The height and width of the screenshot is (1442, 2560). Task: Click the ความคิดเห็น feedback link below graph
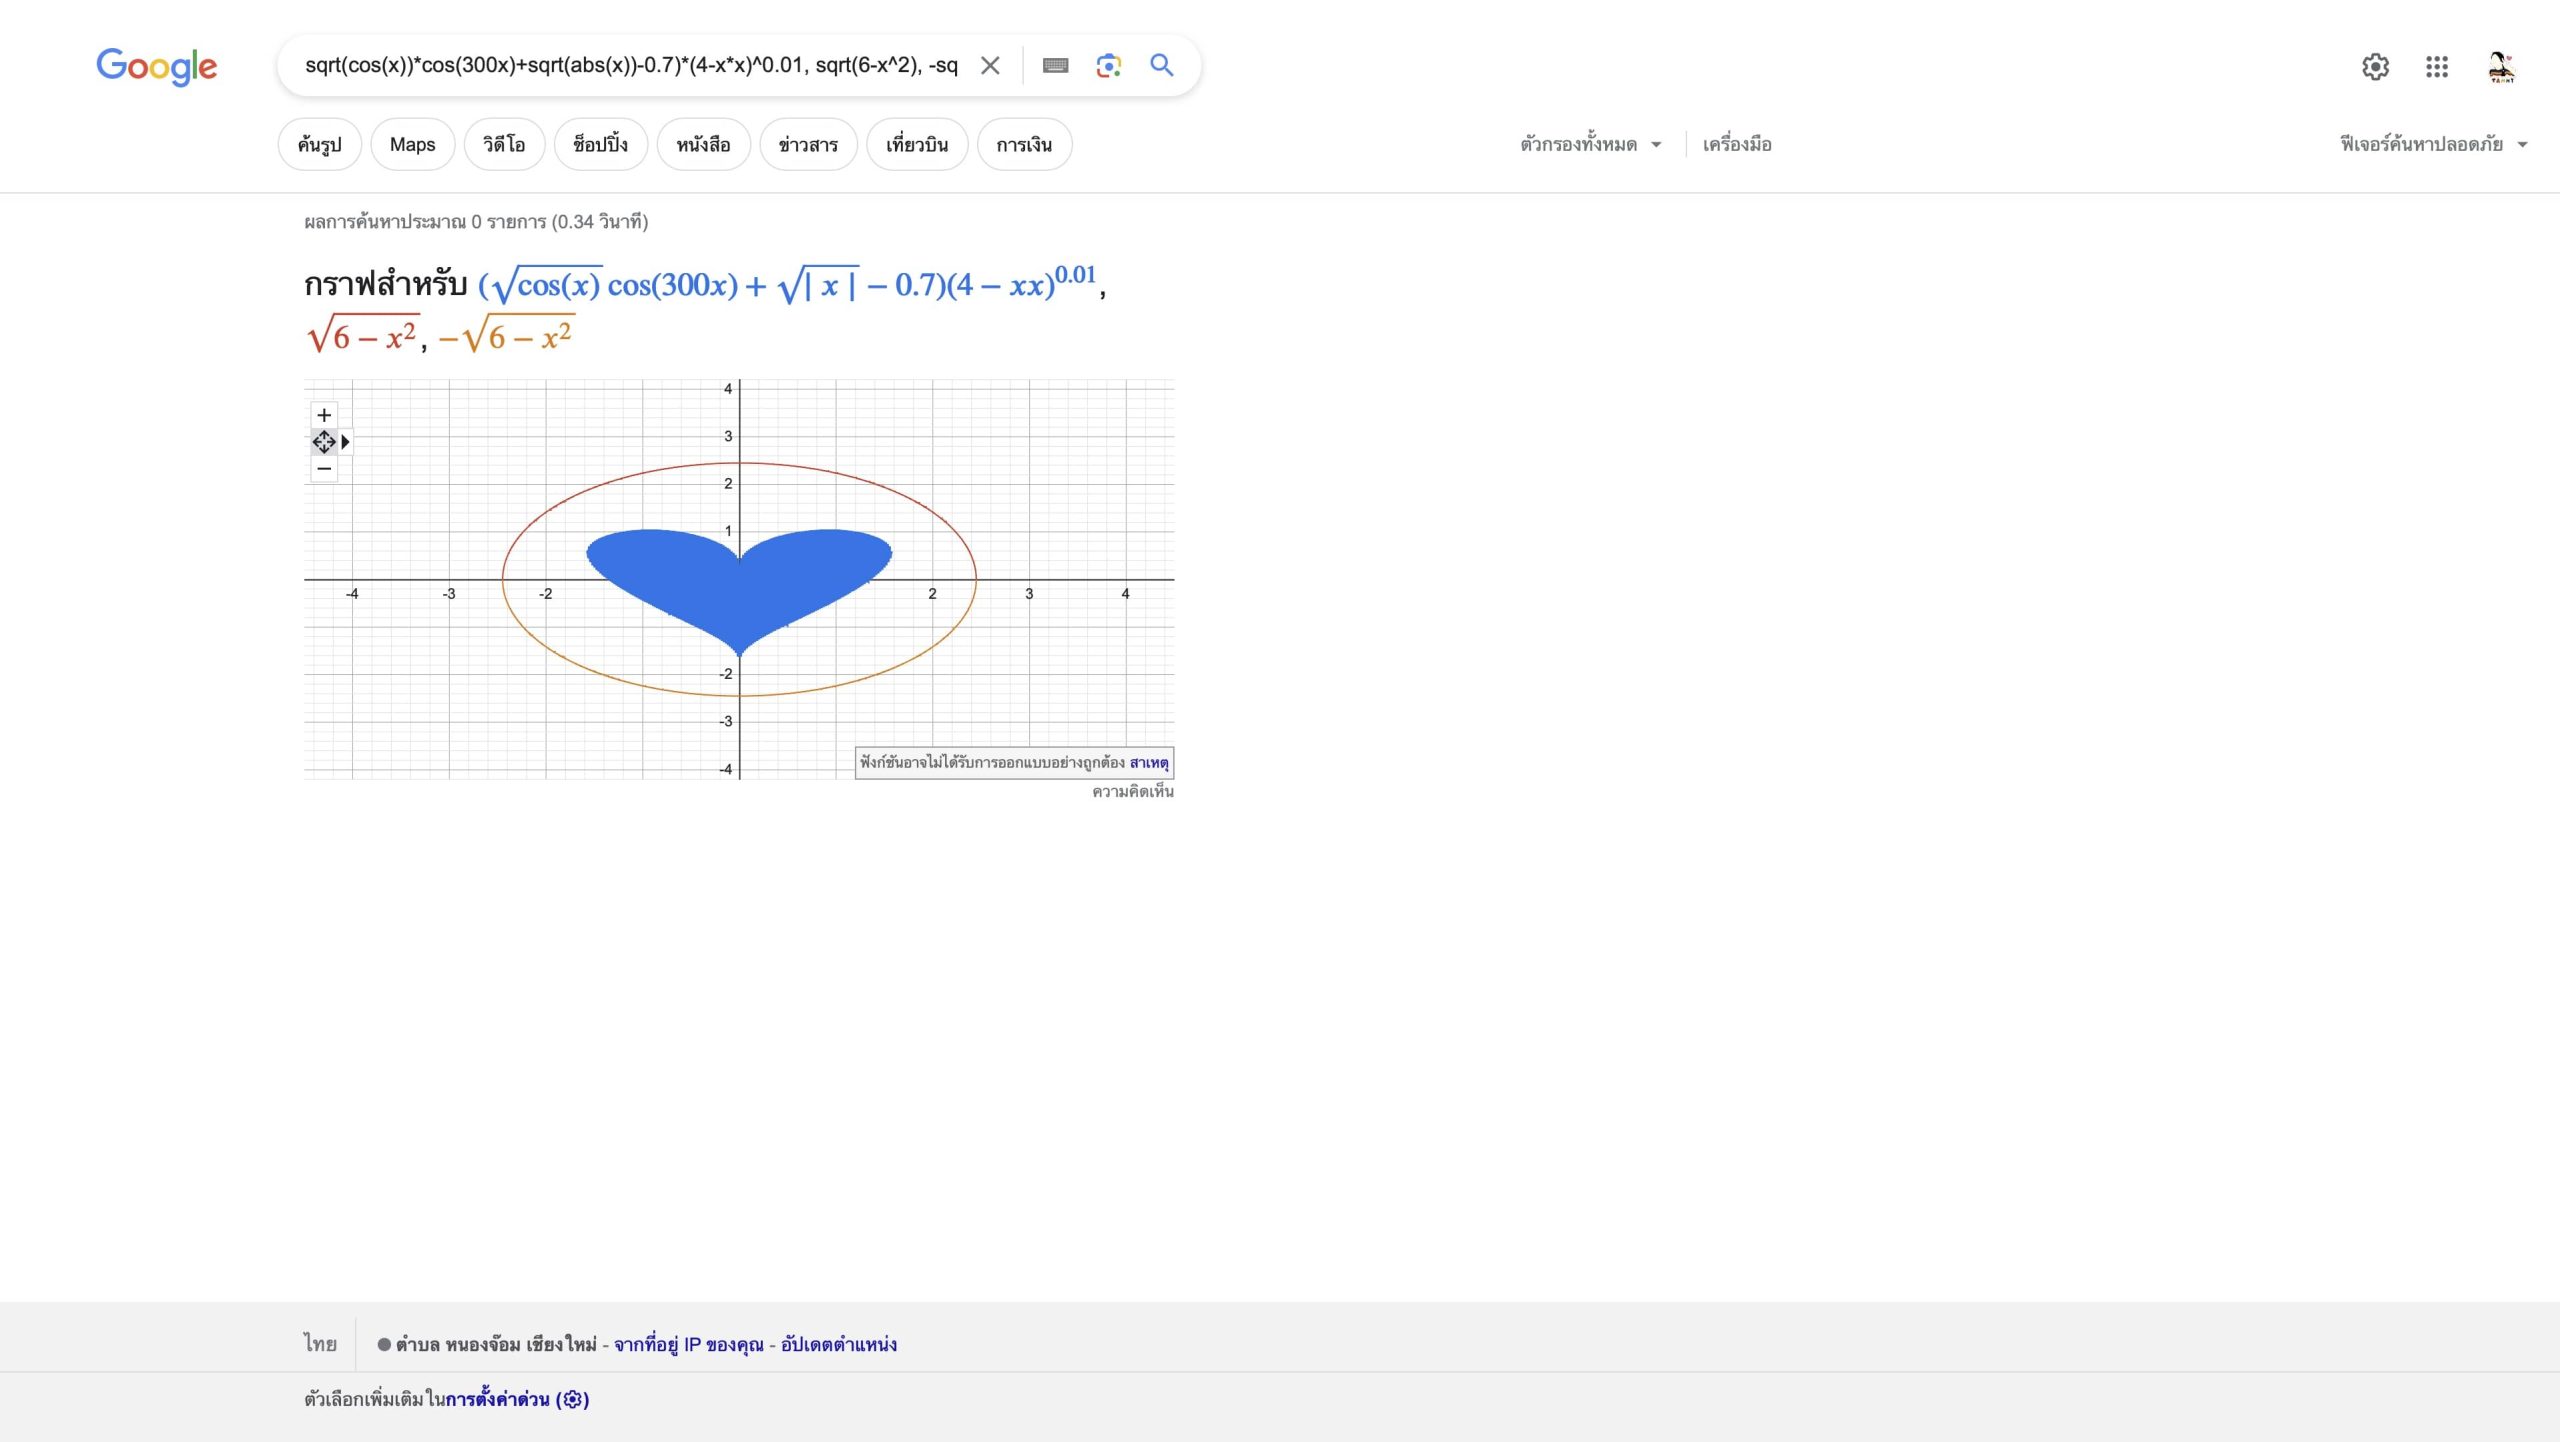(x=1132, y=792)
